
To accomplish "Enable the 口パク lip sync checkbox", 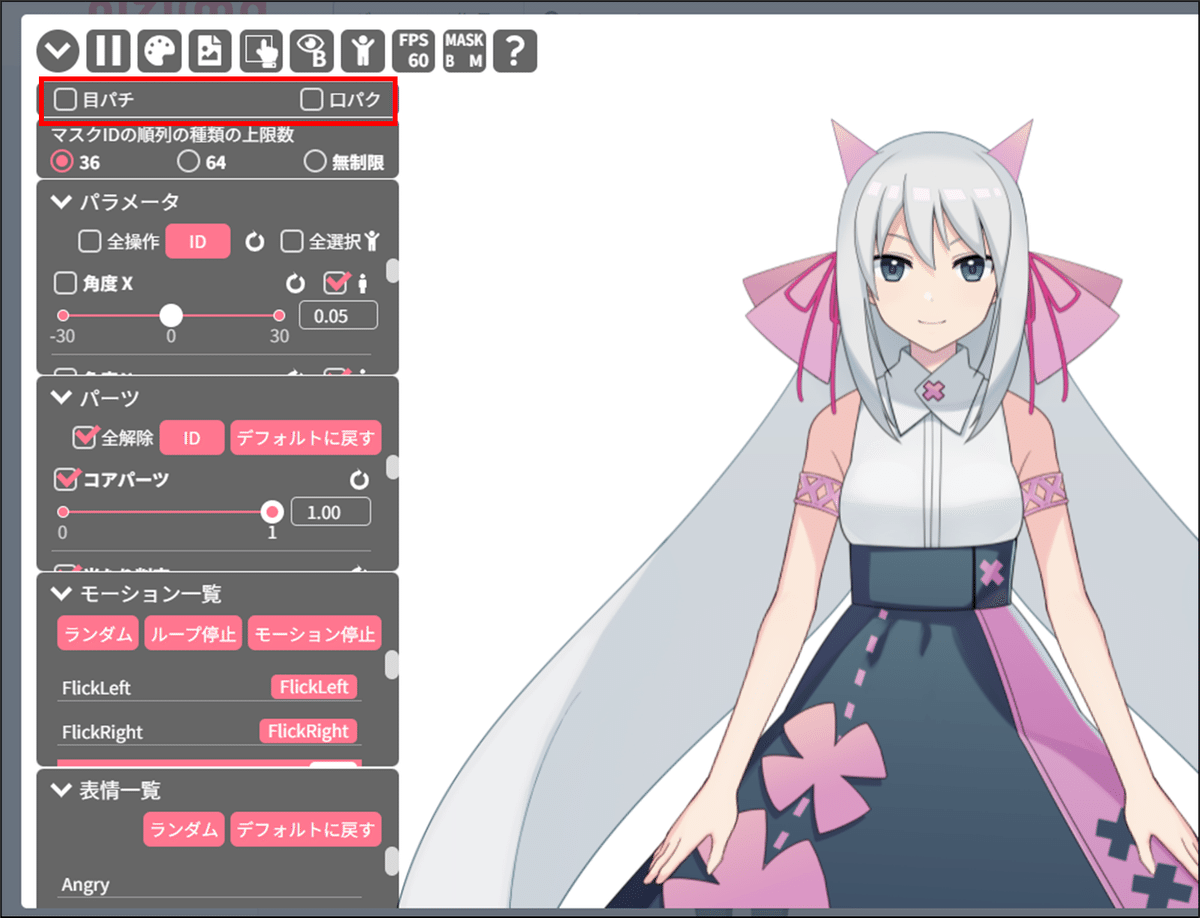I will coord(309,99).
